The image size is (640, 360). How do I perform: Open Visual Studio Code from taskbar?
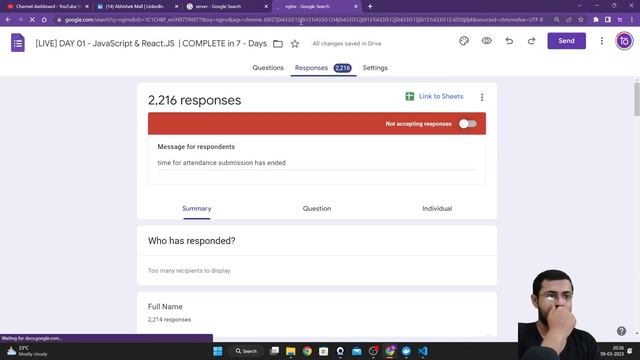click(x=423, y=351)
